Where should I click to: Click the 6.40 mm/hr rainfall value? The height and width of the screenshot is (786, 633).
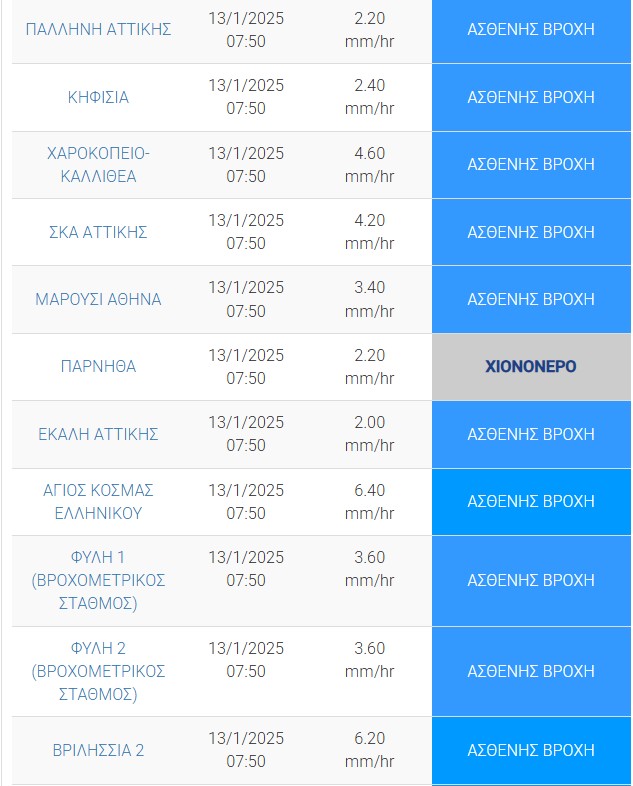click(369, 501)
